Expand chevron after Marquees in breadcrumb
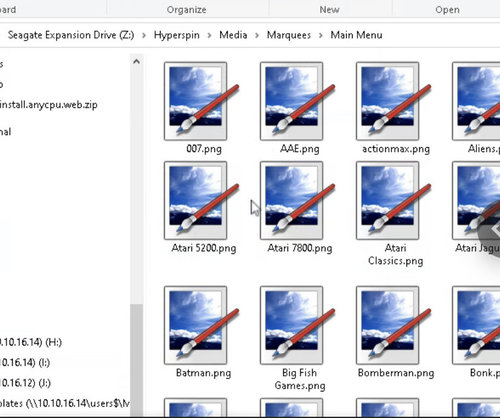This screenshot has height=418, width=500. [321, 35]
